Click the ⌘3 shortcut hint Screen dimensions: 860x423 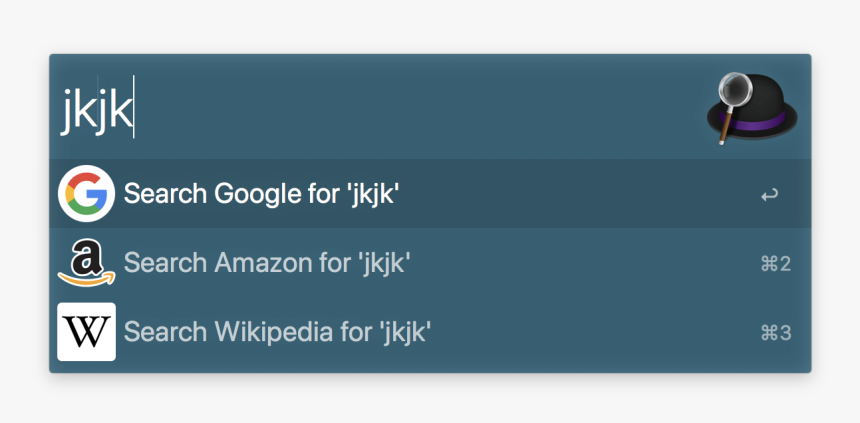[776, 333]
